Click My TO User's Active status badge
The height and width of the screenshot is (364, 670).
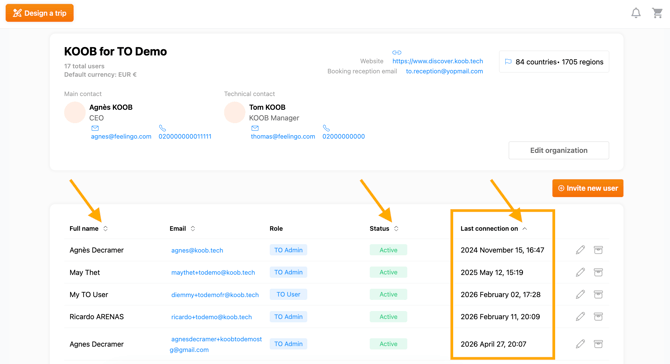tap(388, 294)
